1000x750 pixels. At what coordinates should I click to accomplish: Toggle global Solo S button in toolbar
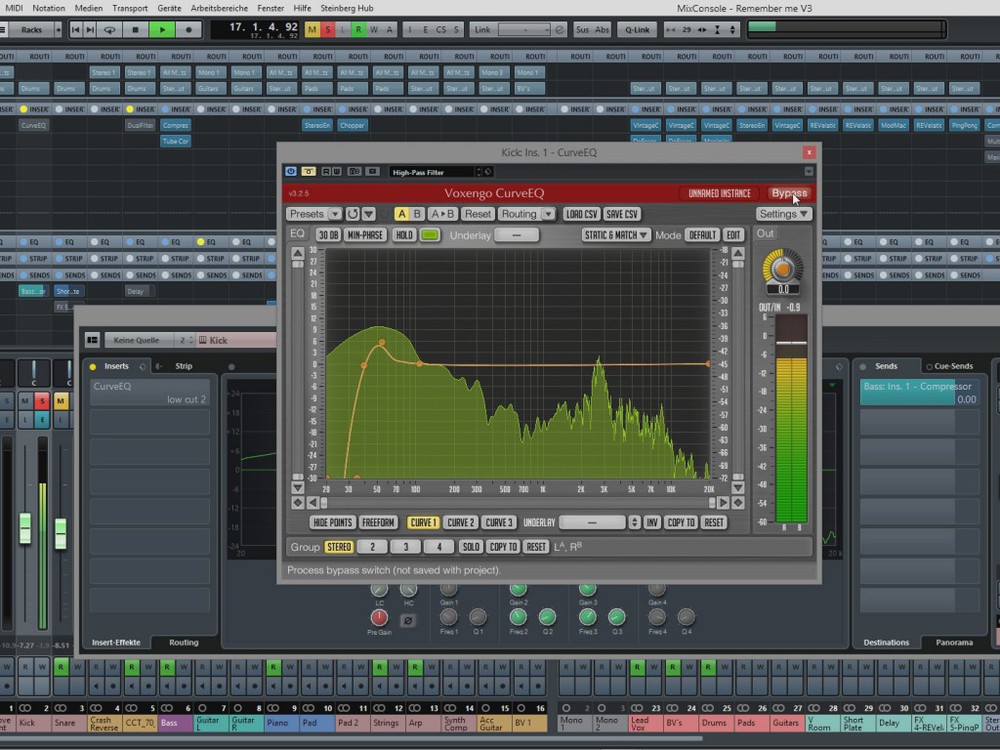[328, 29]
